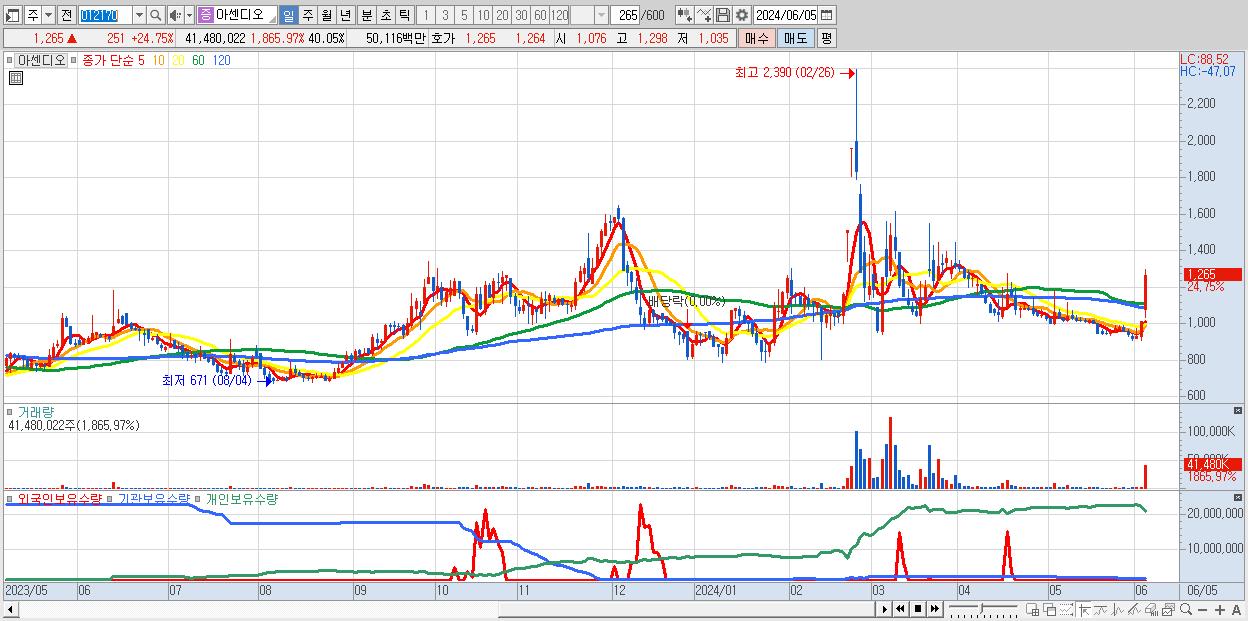The image size is (1248, 621).
Task: Toggle the small box beside 아센디오 legend
Action: click(11, 60)
